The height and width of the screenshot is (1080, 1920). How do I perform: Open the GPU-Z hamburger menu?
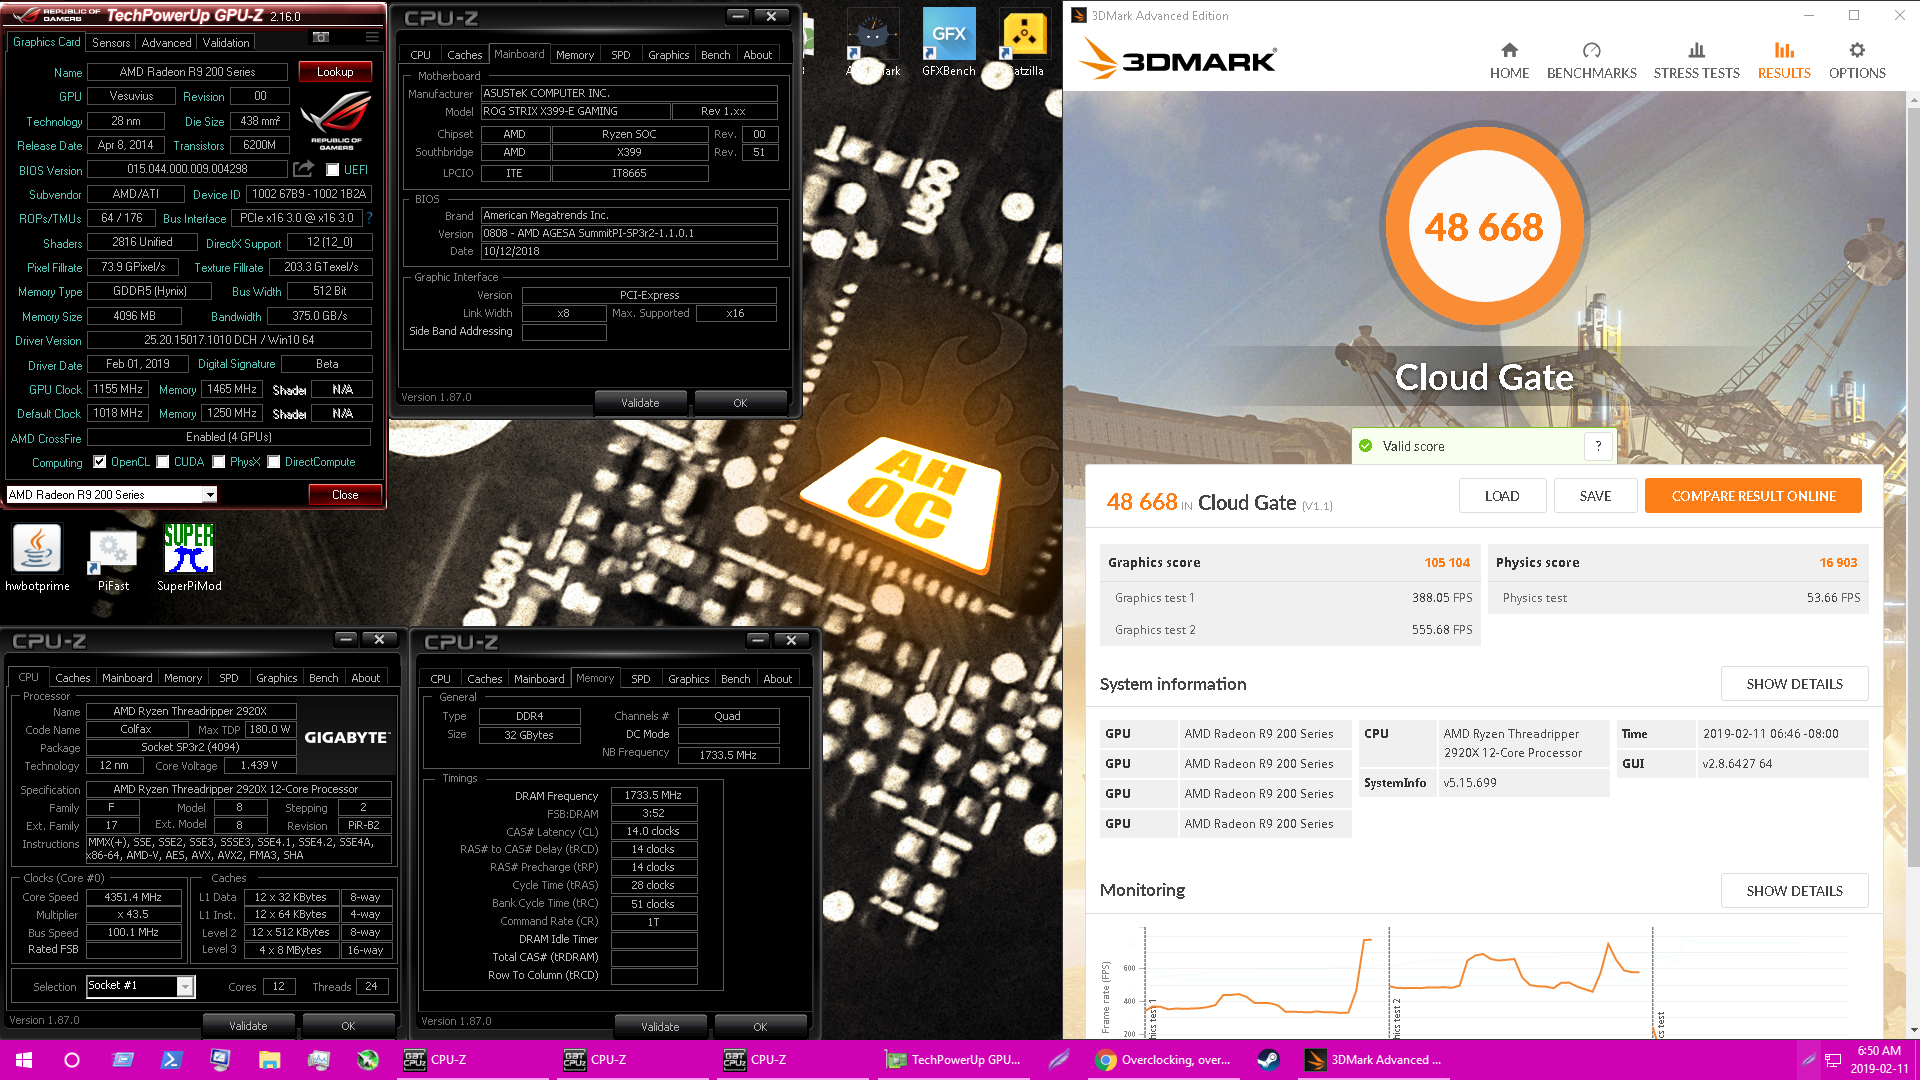click(372, 38)
